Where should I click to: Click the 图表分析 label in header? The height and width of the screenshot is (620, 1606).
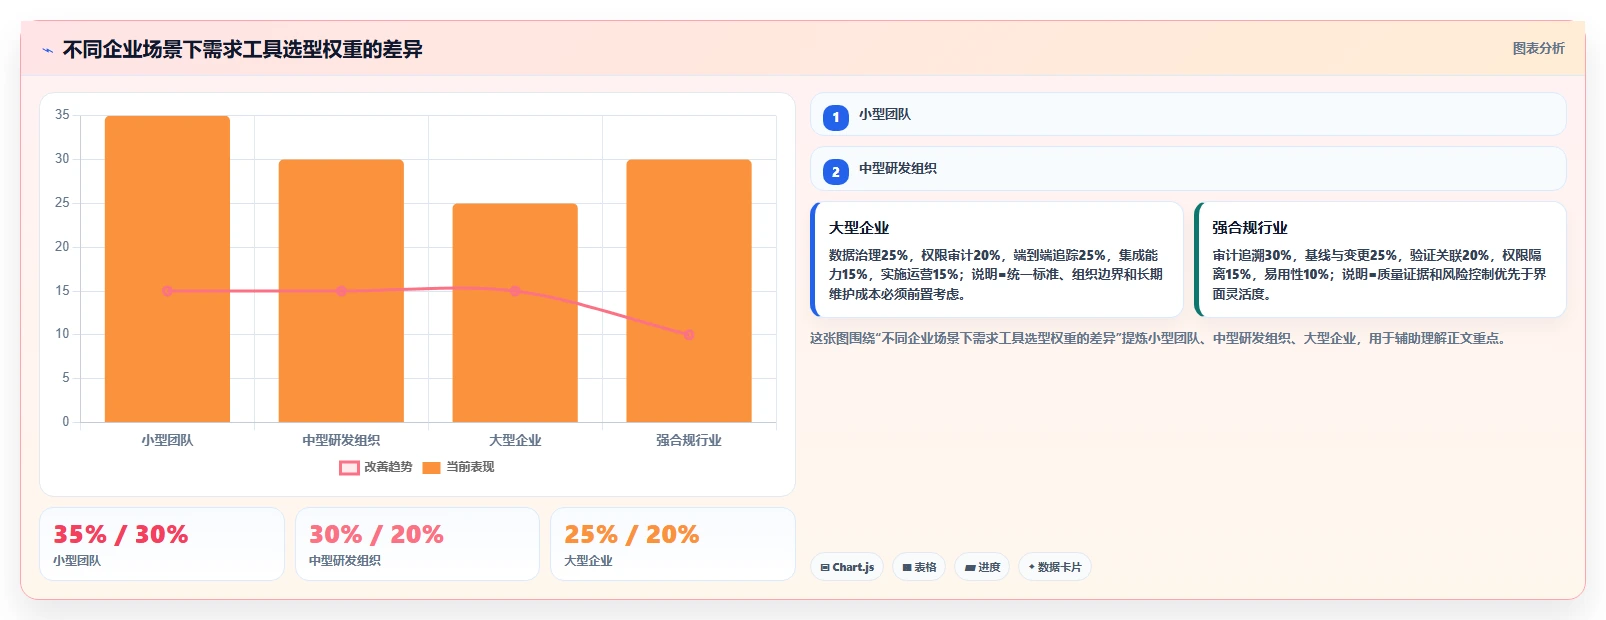tap(1538, 48)
